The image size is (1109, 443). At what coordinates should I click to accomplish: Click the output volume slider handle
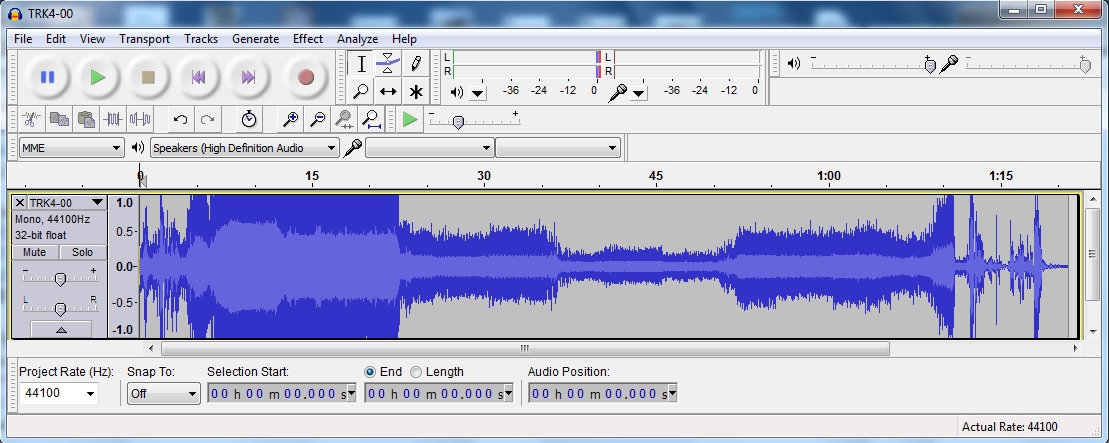point(930,65)
